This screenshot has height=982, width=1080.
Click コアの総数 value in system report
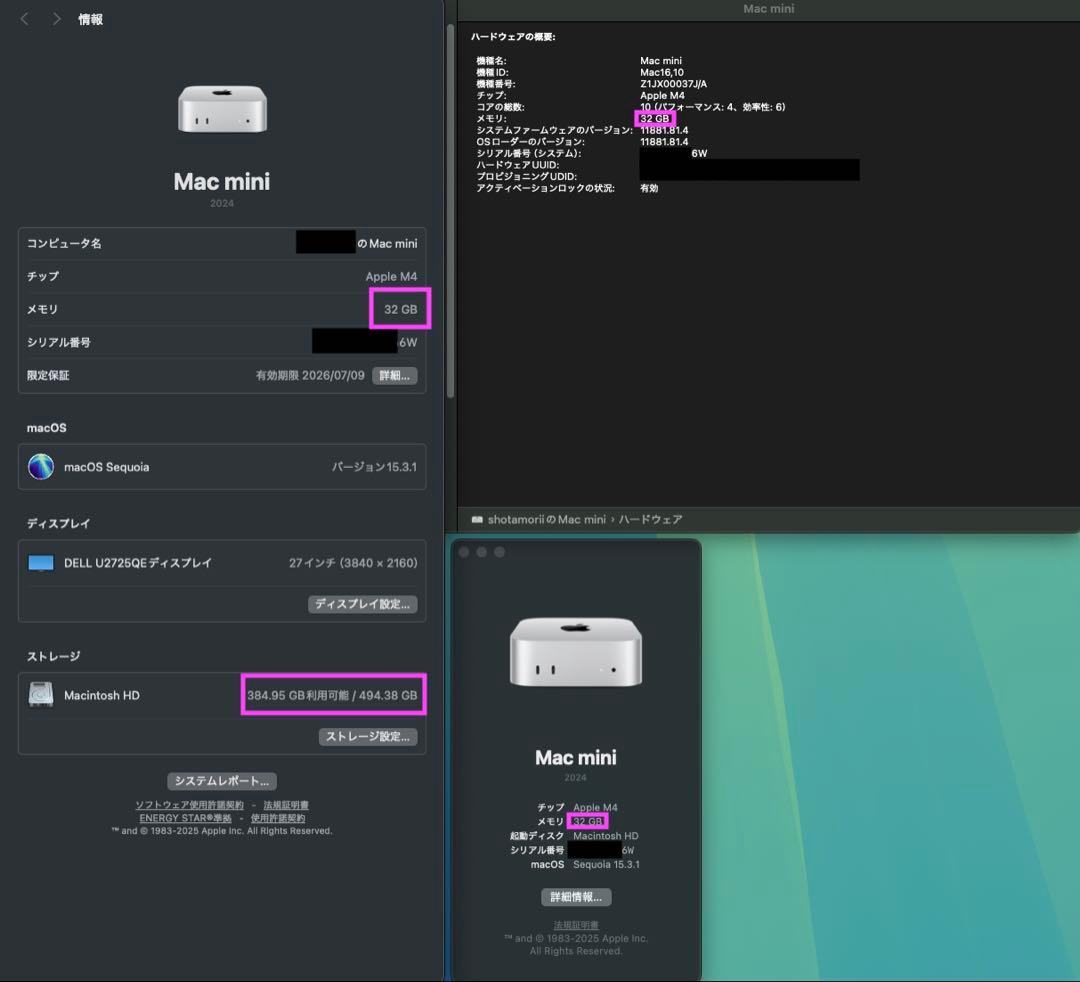(713, 107)
